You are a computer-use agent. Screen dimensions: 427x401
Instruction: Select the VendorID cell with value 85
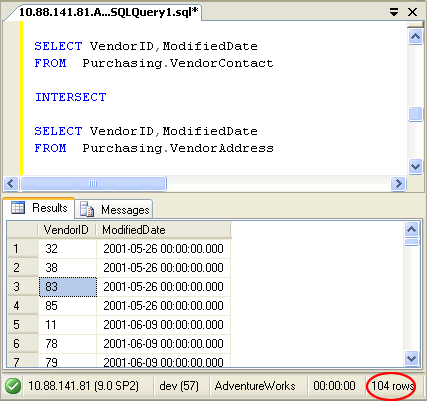(68, 306)
